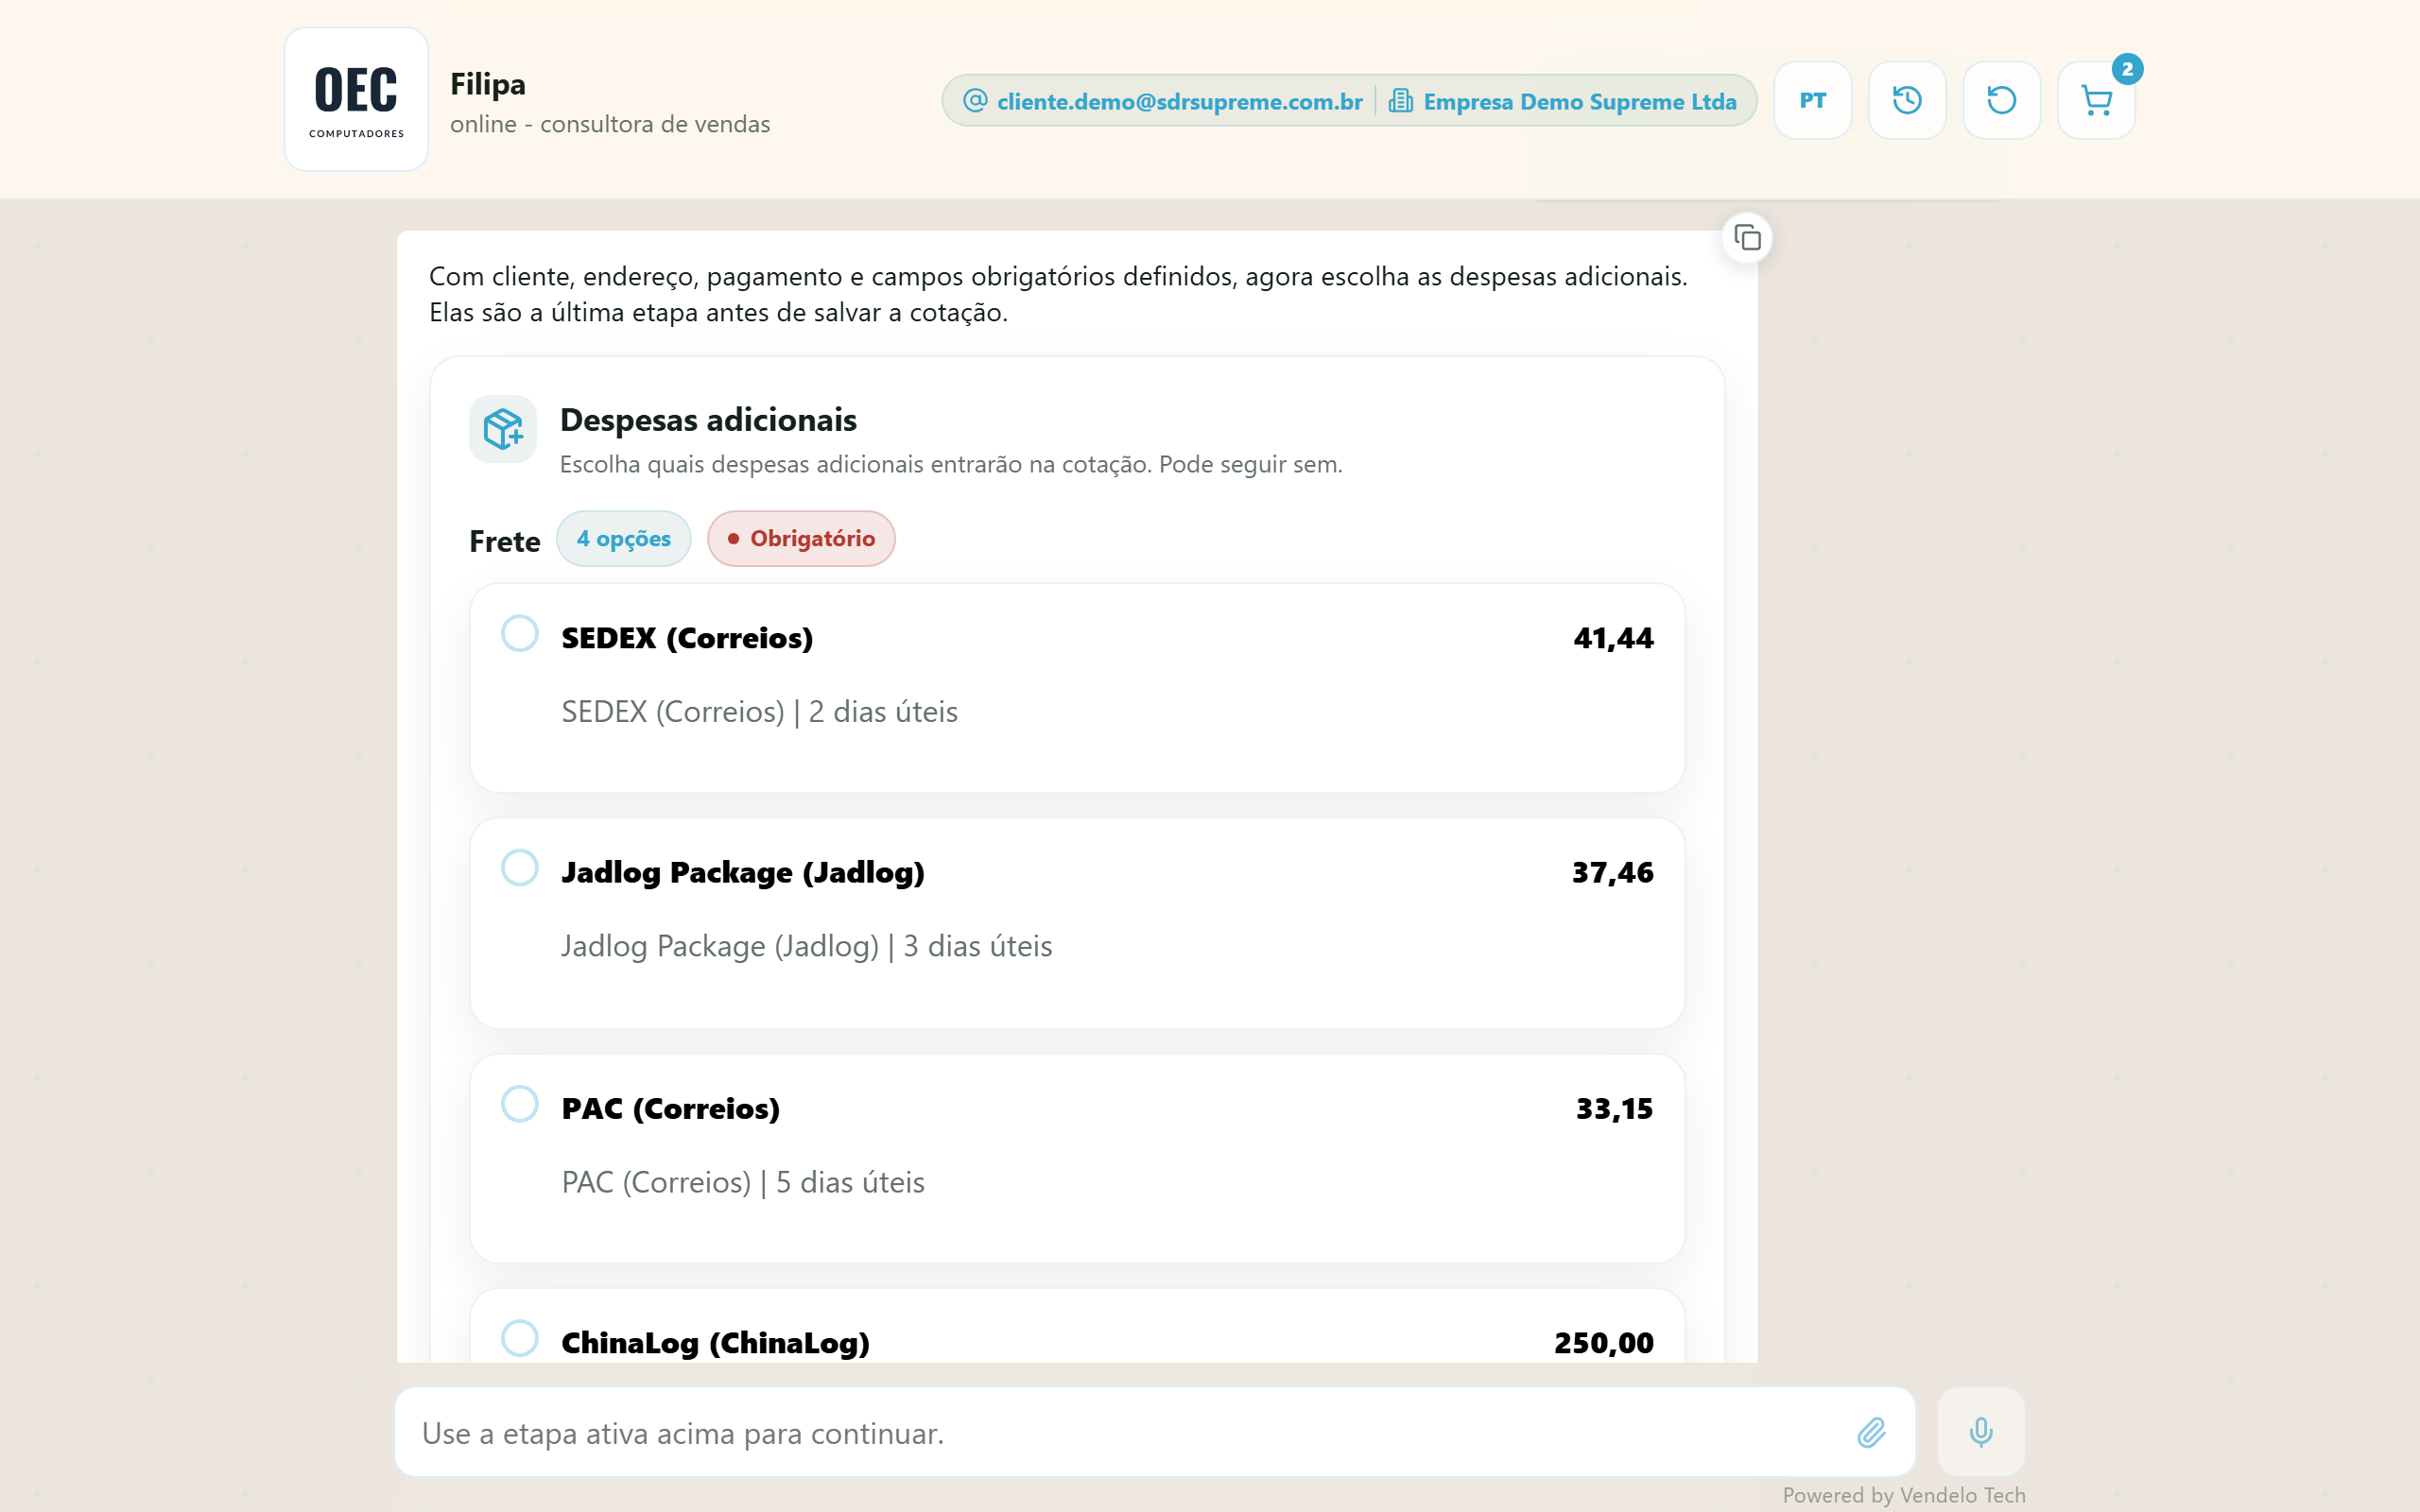2420x1512 pixels.
Task: Copy message using the copy icon
Action: tap(1747, 238)
